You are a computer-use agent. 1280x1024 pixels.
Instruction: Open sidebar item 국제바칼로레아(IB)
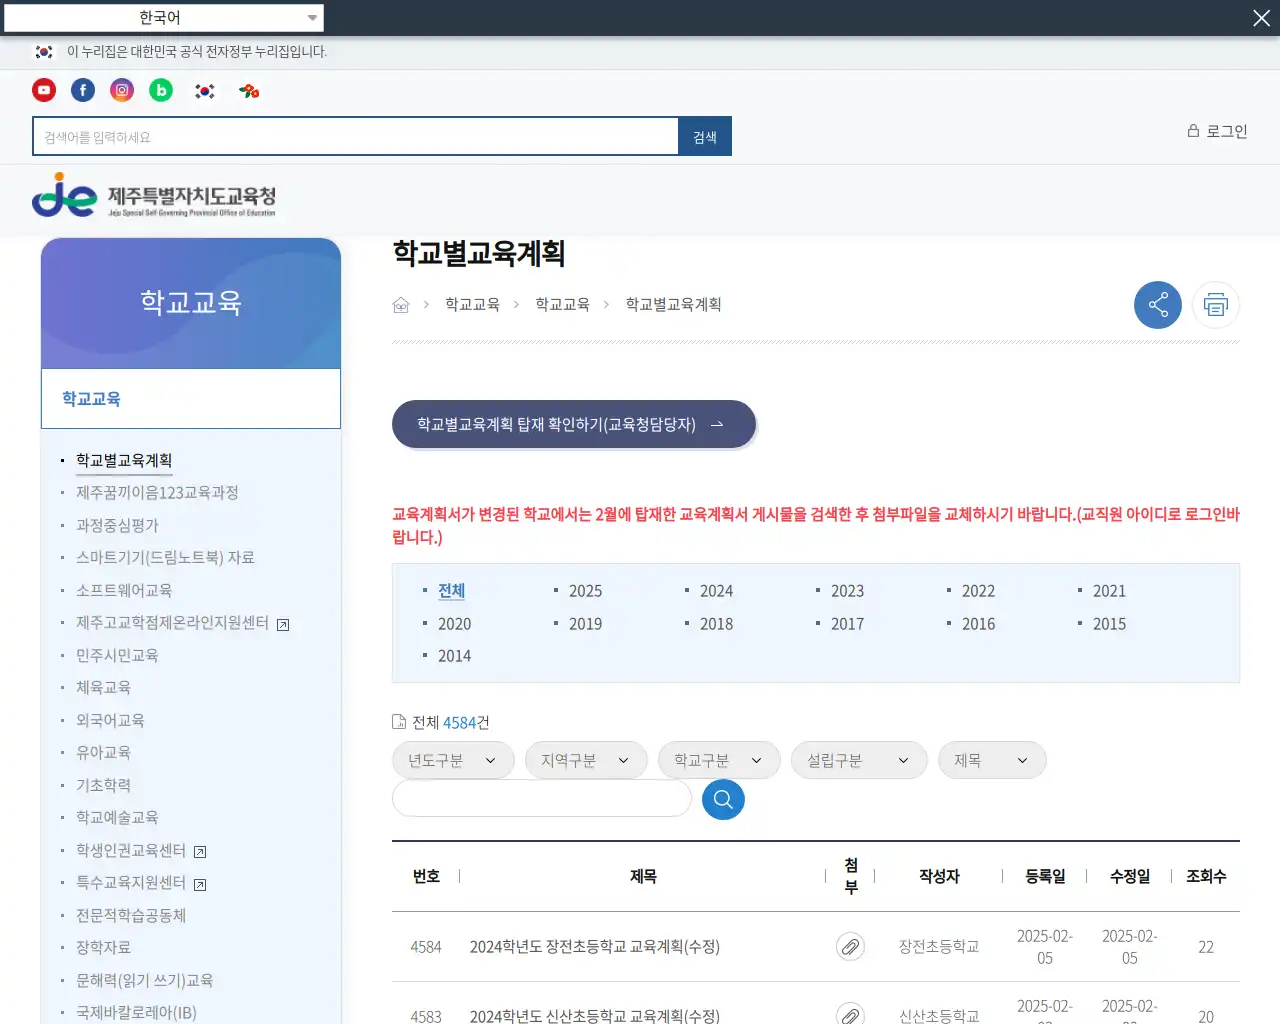click(x=136, y=1012)
